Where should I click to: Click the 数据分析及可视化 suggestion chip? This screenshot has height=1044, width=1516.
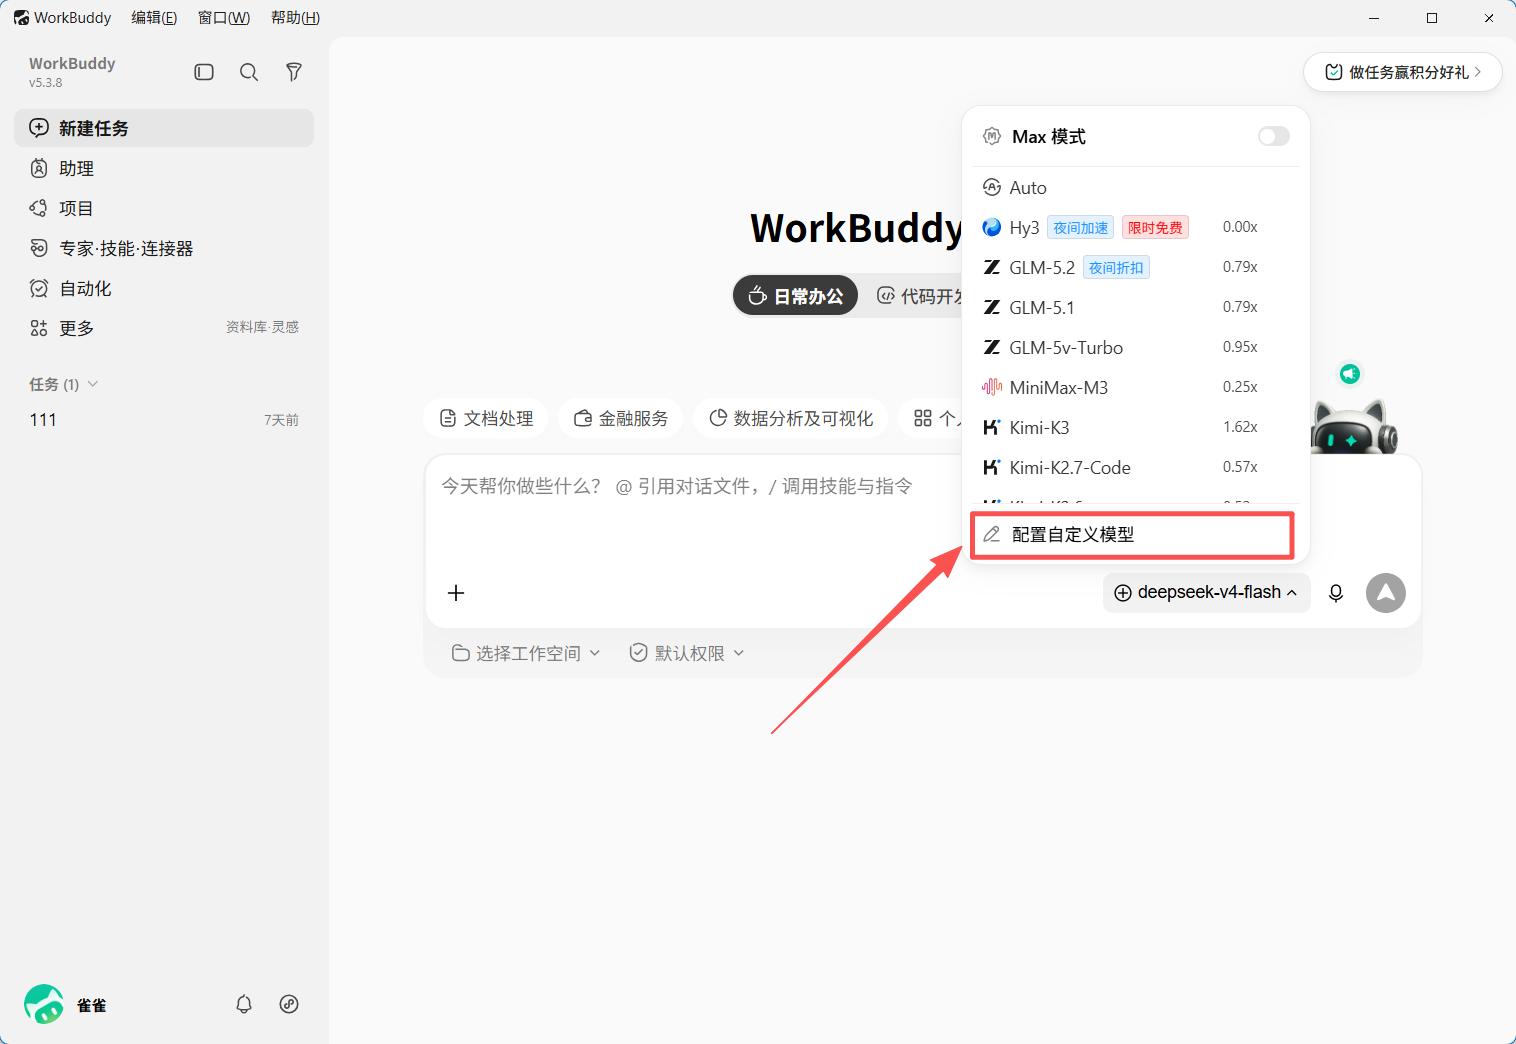[x=791, y=418]
